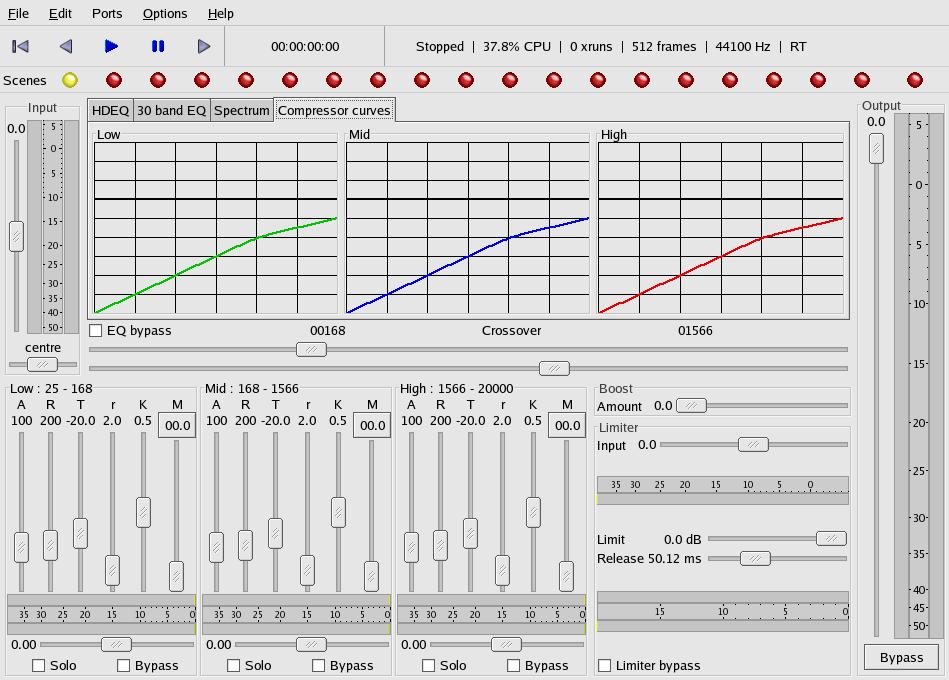Viewport: 949px width, 680px height.
Task: Click the Low band ratio (r) slider handle
Action: [x=112, y=570]
